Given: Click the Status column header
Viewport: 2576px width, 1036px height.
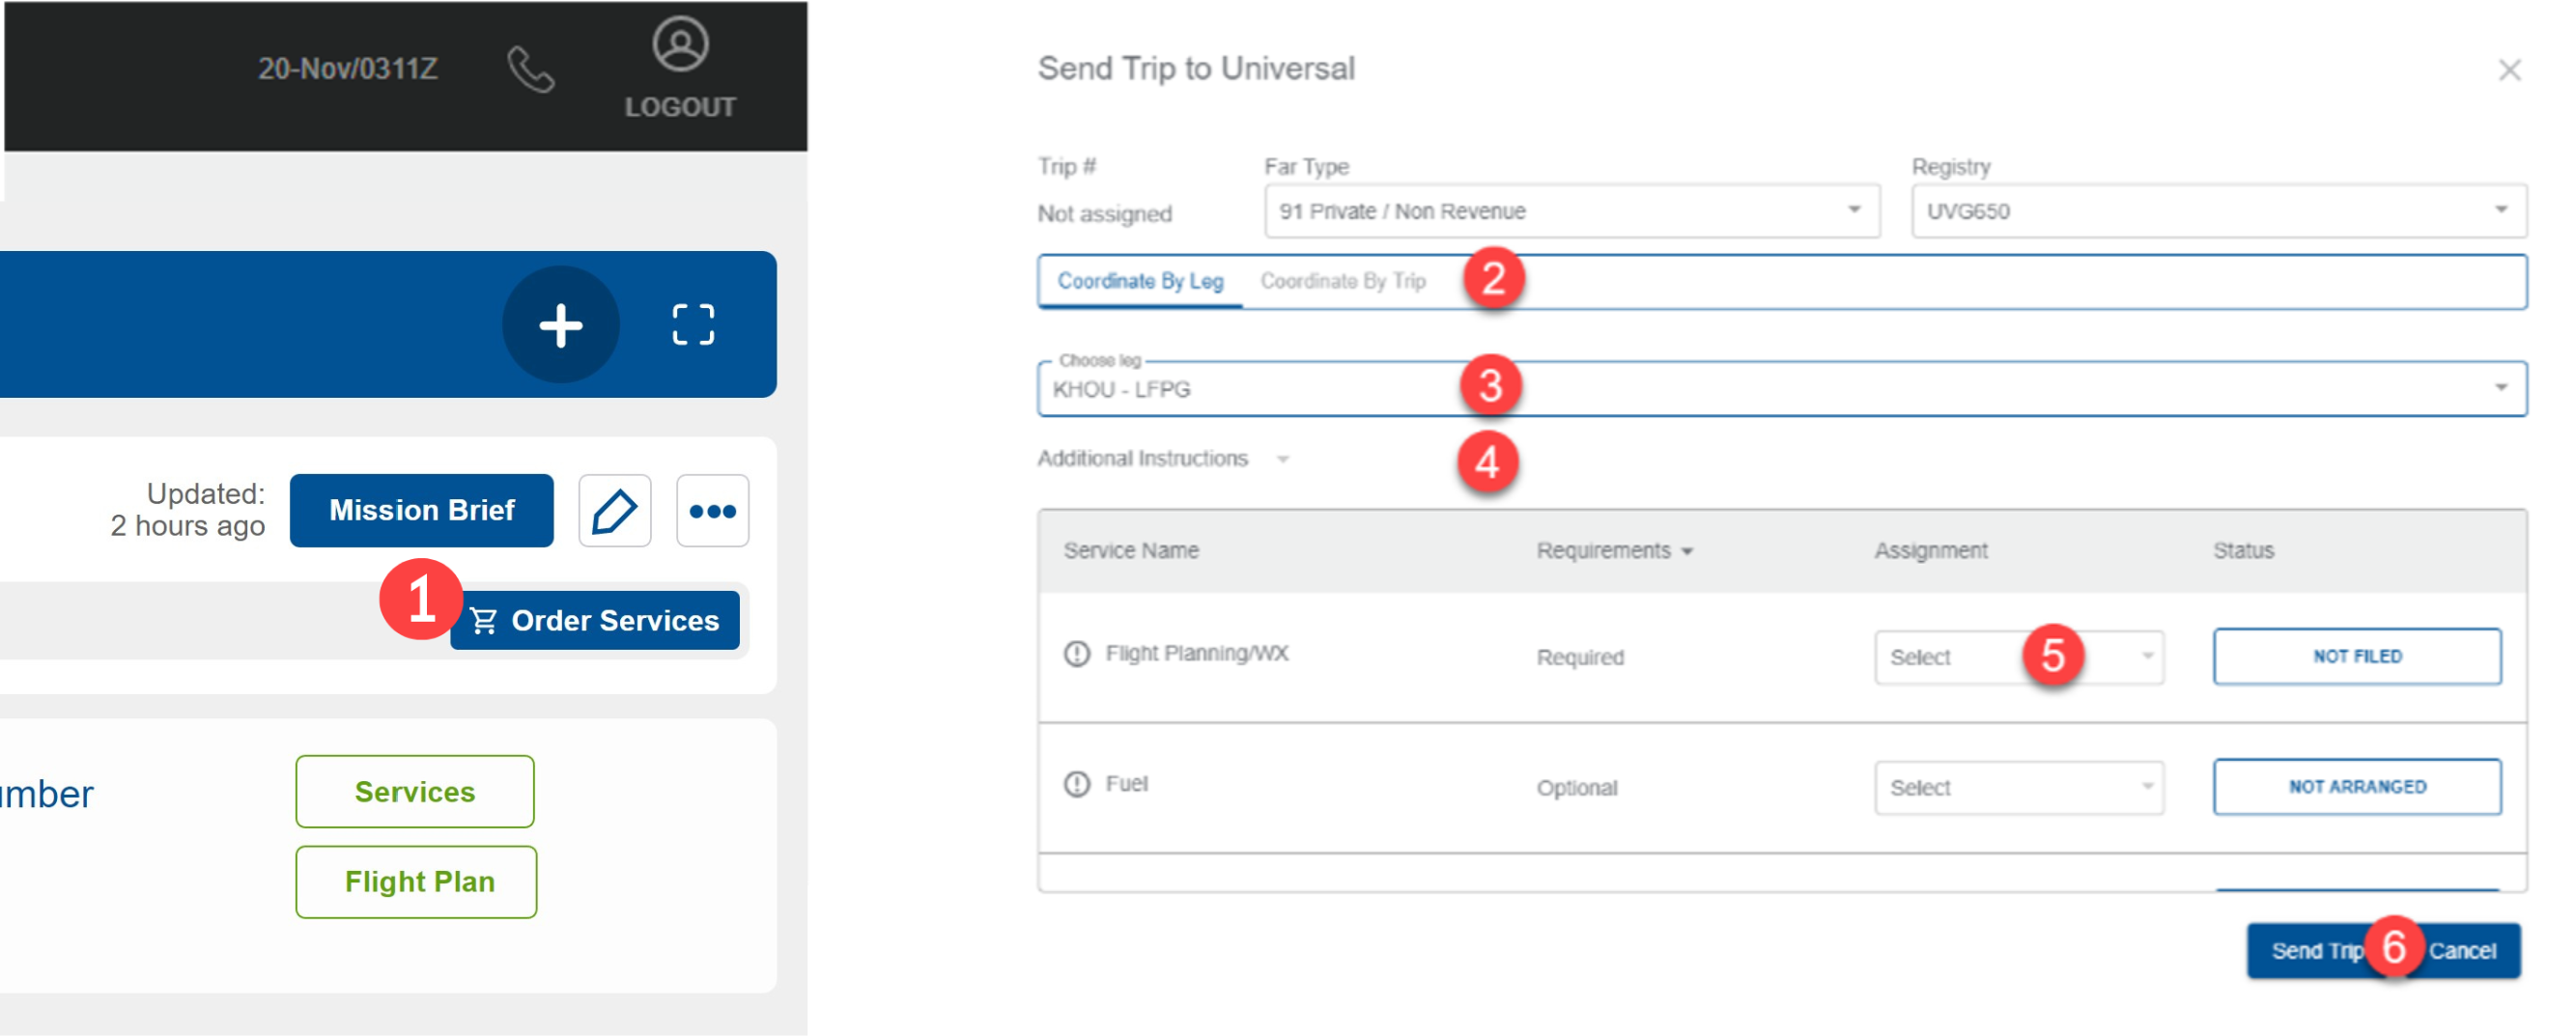Looking at the screenshot, I should (x=2243, y=551).
